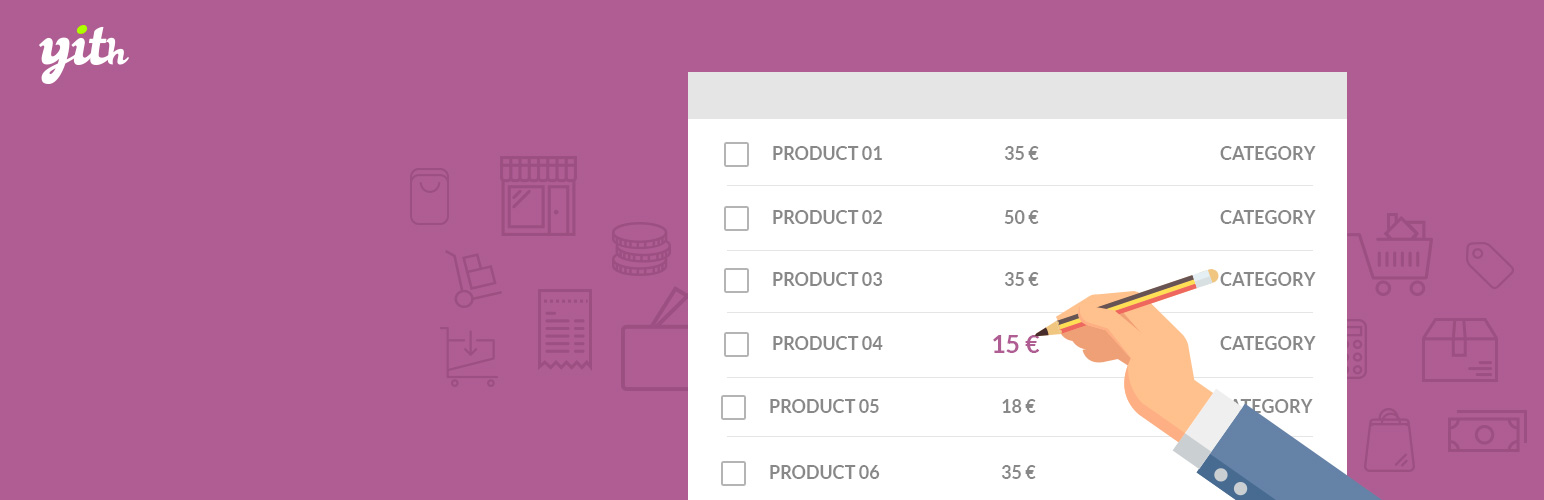Image resolution: width=1544 pixels, height=500 pixels.
Task: Click the banknote money icon
Action: point(1487,431)
